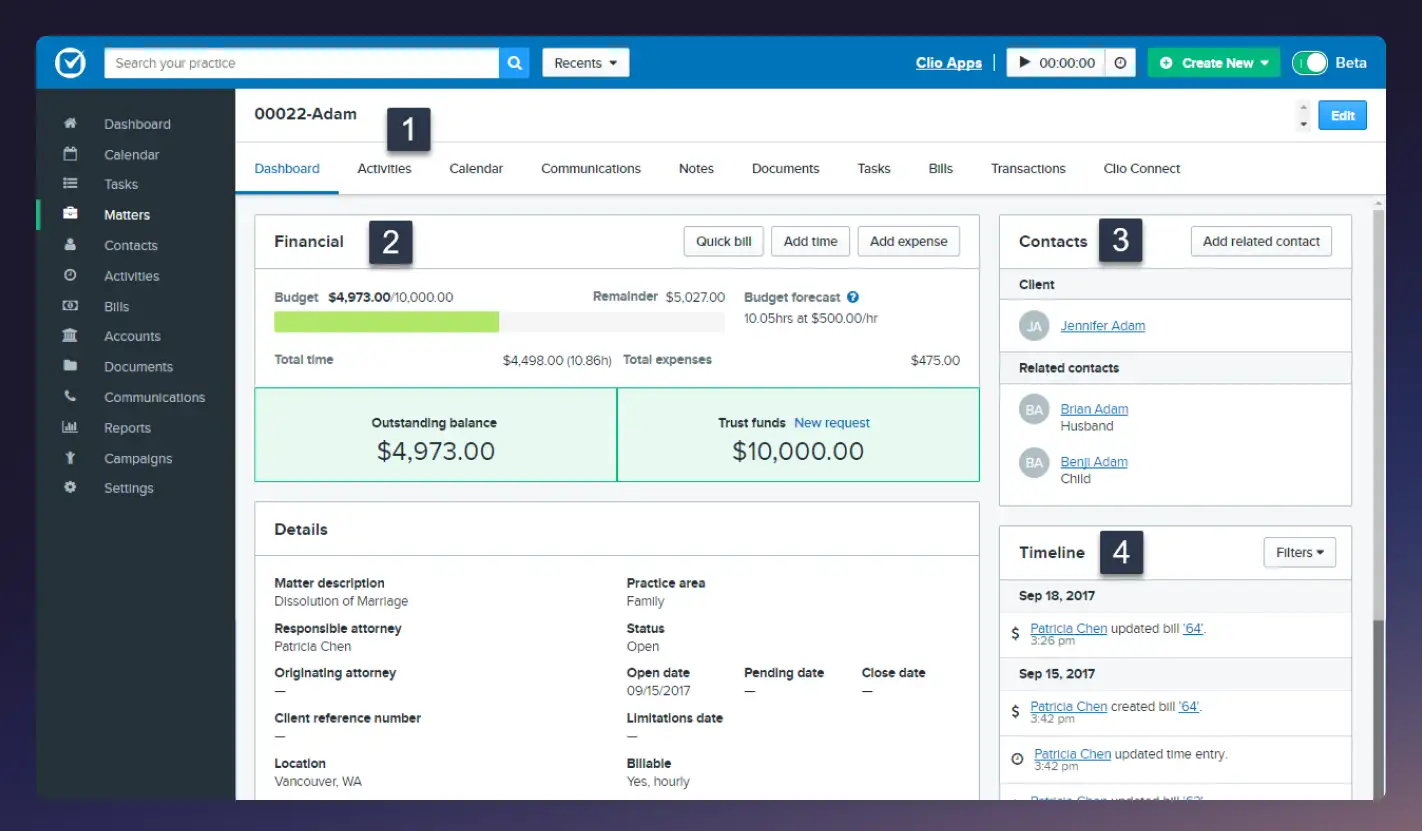Click the green budget progress bar
The width and height of the screenshot is (1422, 831).
coord(386,321)
